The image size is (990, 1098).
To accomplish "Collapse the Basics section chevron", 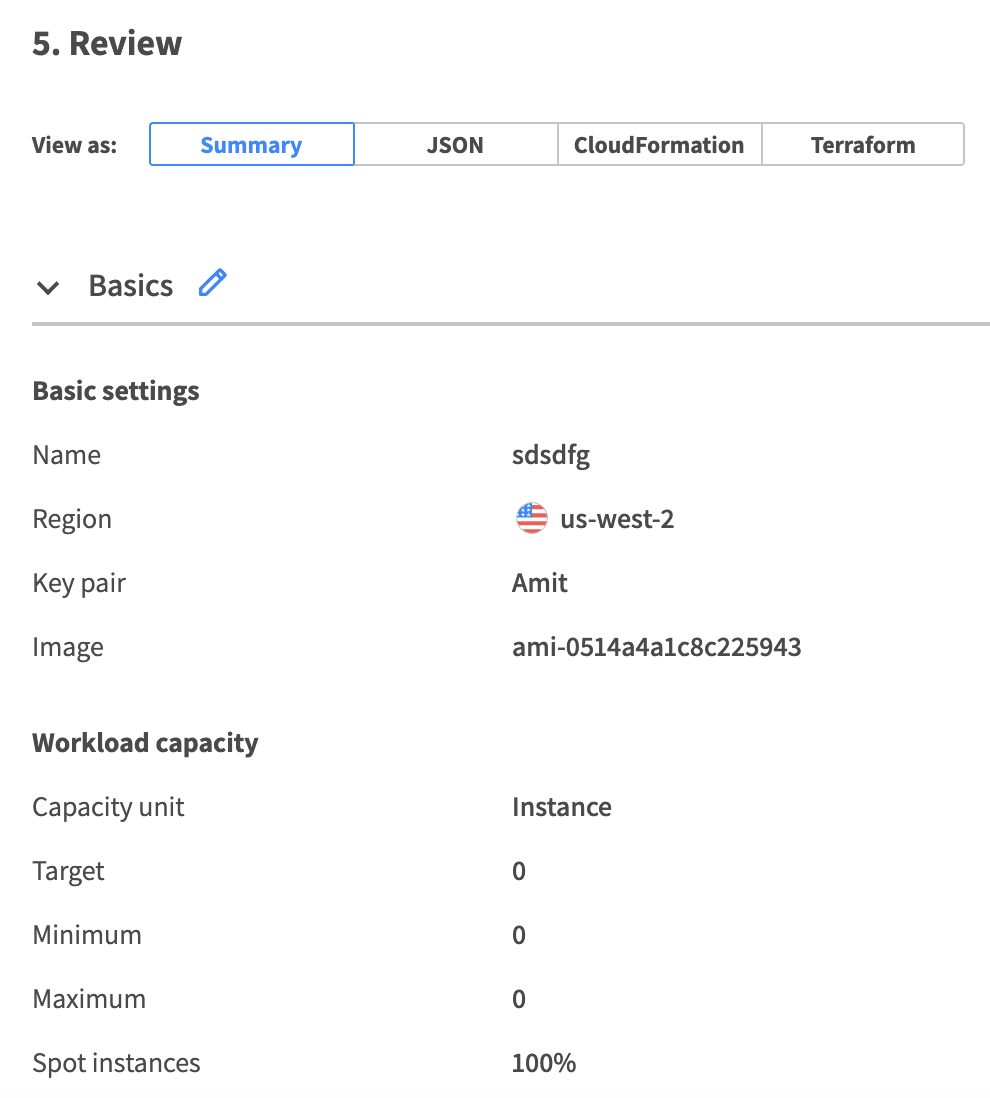I will pyautogui.click(x=47, y=288).
